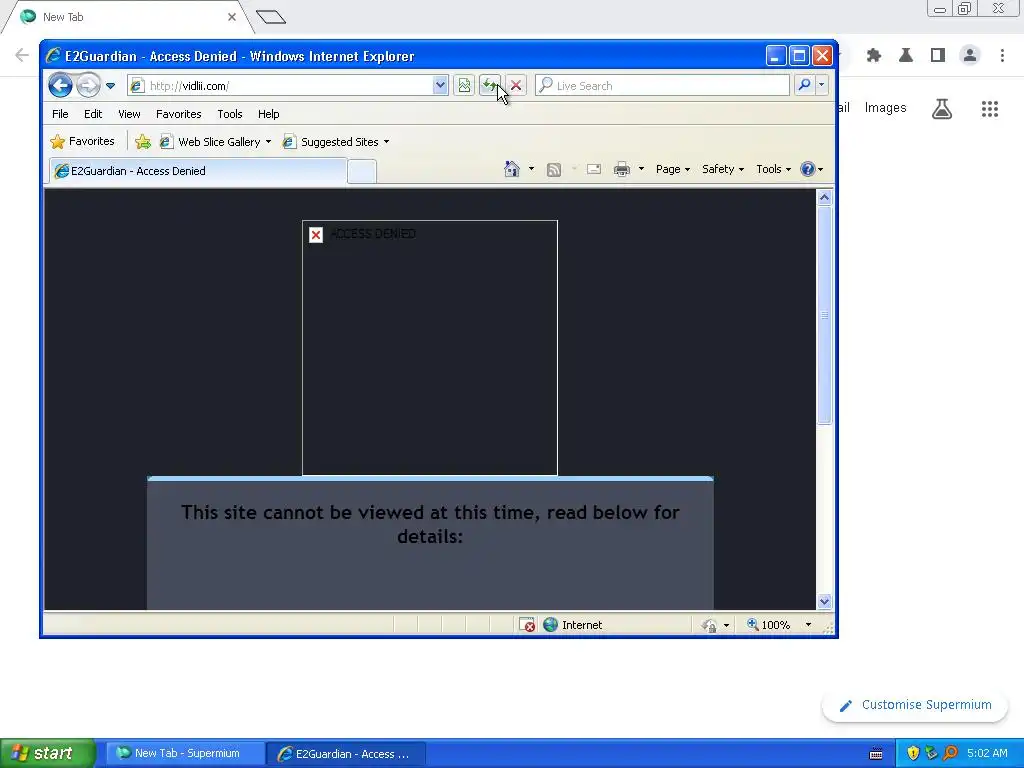This screenshot has width=1024, height=768.
Task: Click the Start button
Action: pos(47,753)
